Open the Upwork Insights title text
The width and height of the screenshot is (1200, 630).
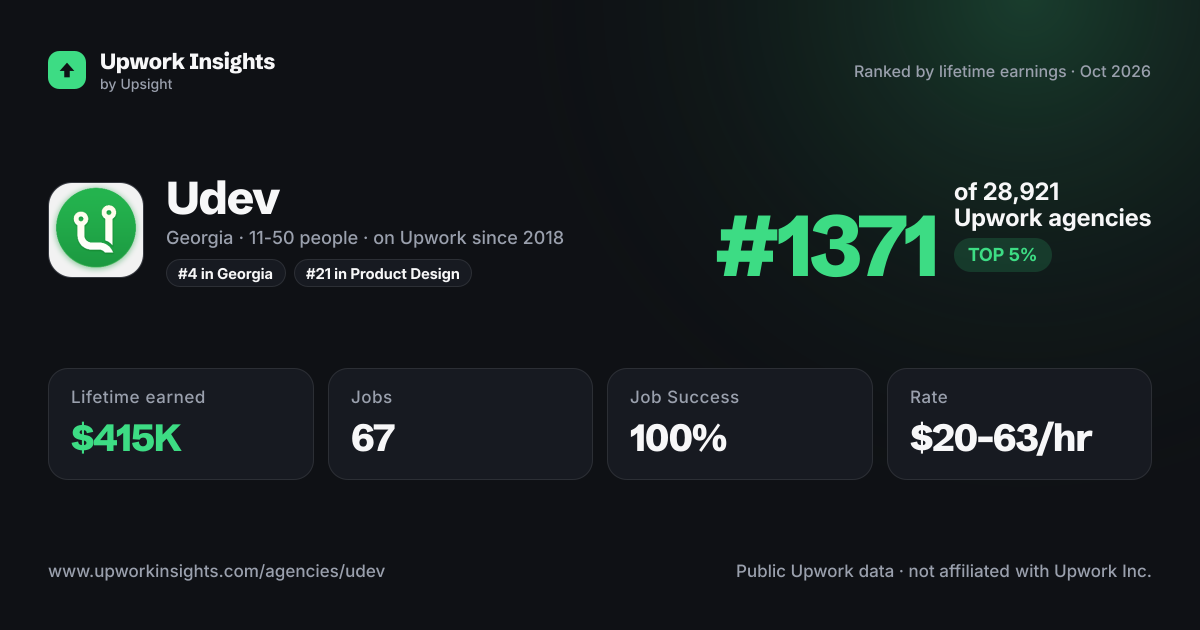point(187,61)
